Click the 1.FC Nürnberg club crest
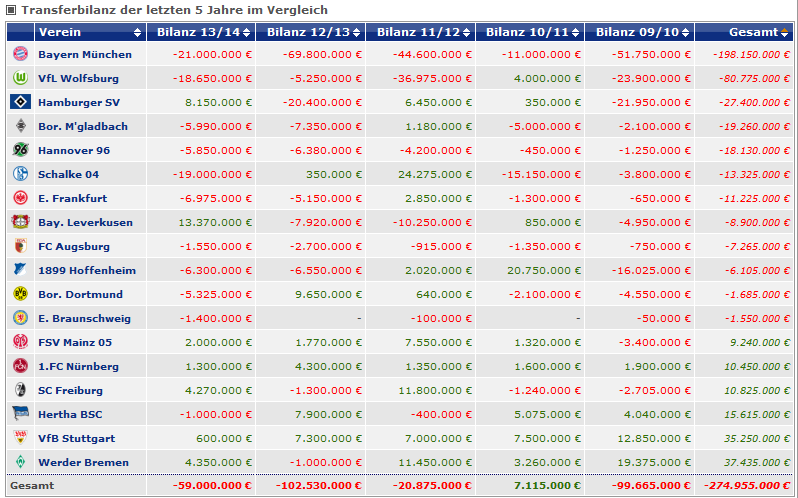 [x=20, y=366]
